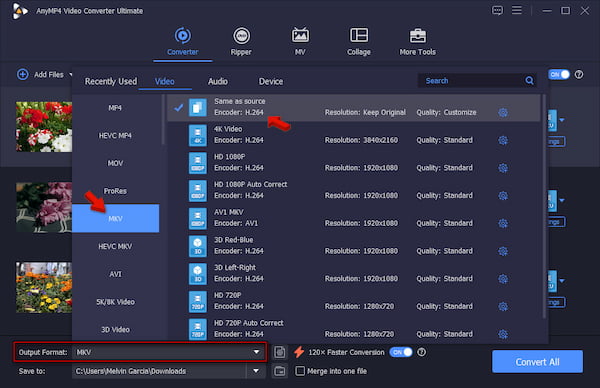The image size is (600, 388).
Task: Select HD 1080P Auto Correct preset icon
Action: point(197,191)
